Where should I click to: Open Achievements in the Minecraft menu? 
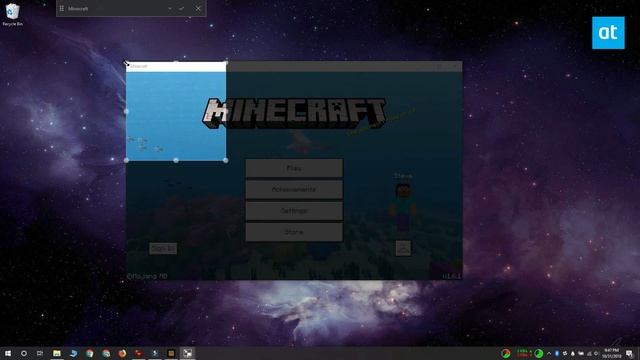[294, 189]
